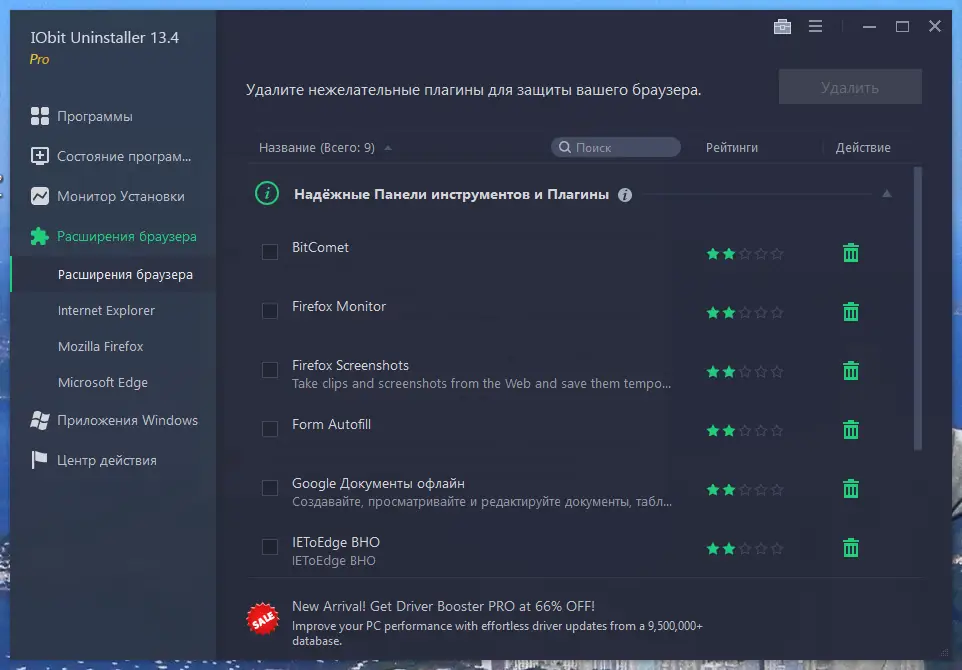Select the Firefox Monitor checkbox
The height and width of the screenshot is (670, 962).
(x=269, y=311)
